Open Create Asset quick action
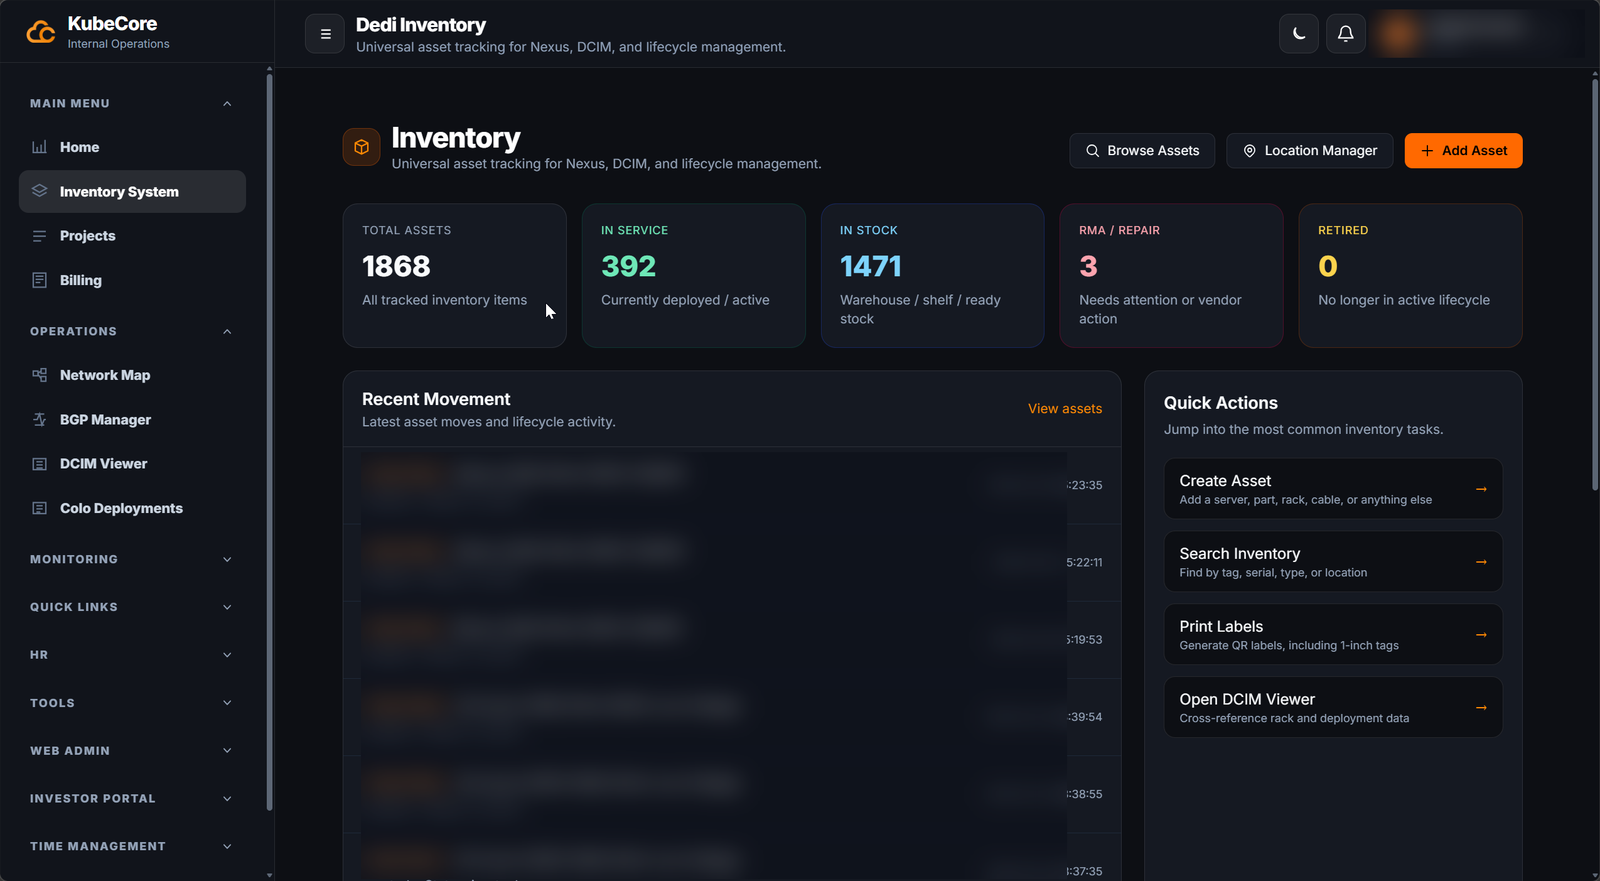The width and height of the screenshot is (1600, 881). [1333, 489]
